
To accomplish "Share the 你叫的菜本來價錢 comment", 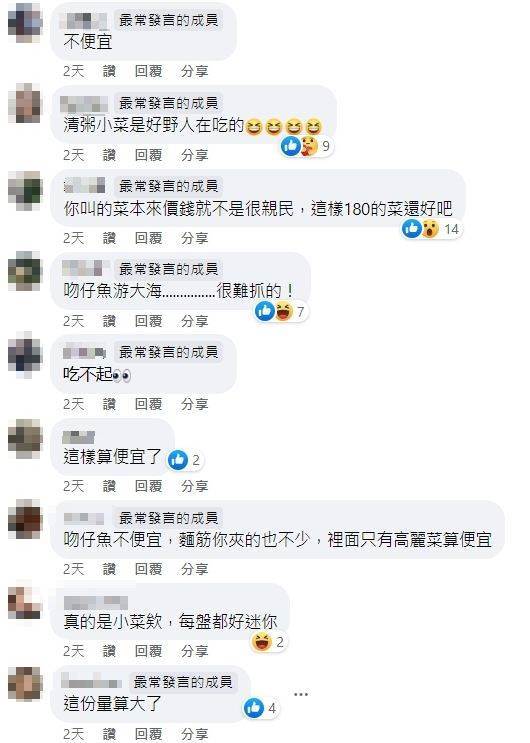I will coord(194,237).
